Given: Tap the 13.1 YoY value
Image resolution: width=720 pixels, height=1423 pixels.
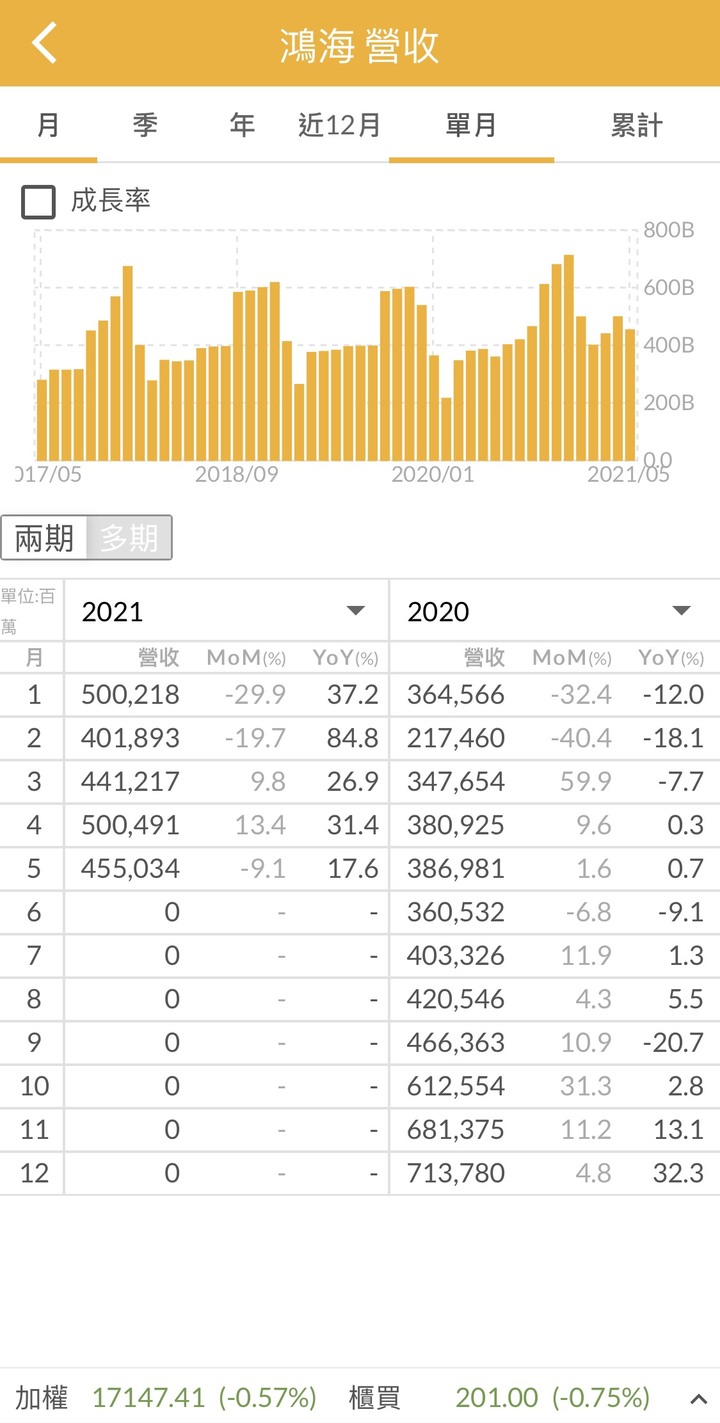Looking at the screenshot, I should coord(678,1129).
